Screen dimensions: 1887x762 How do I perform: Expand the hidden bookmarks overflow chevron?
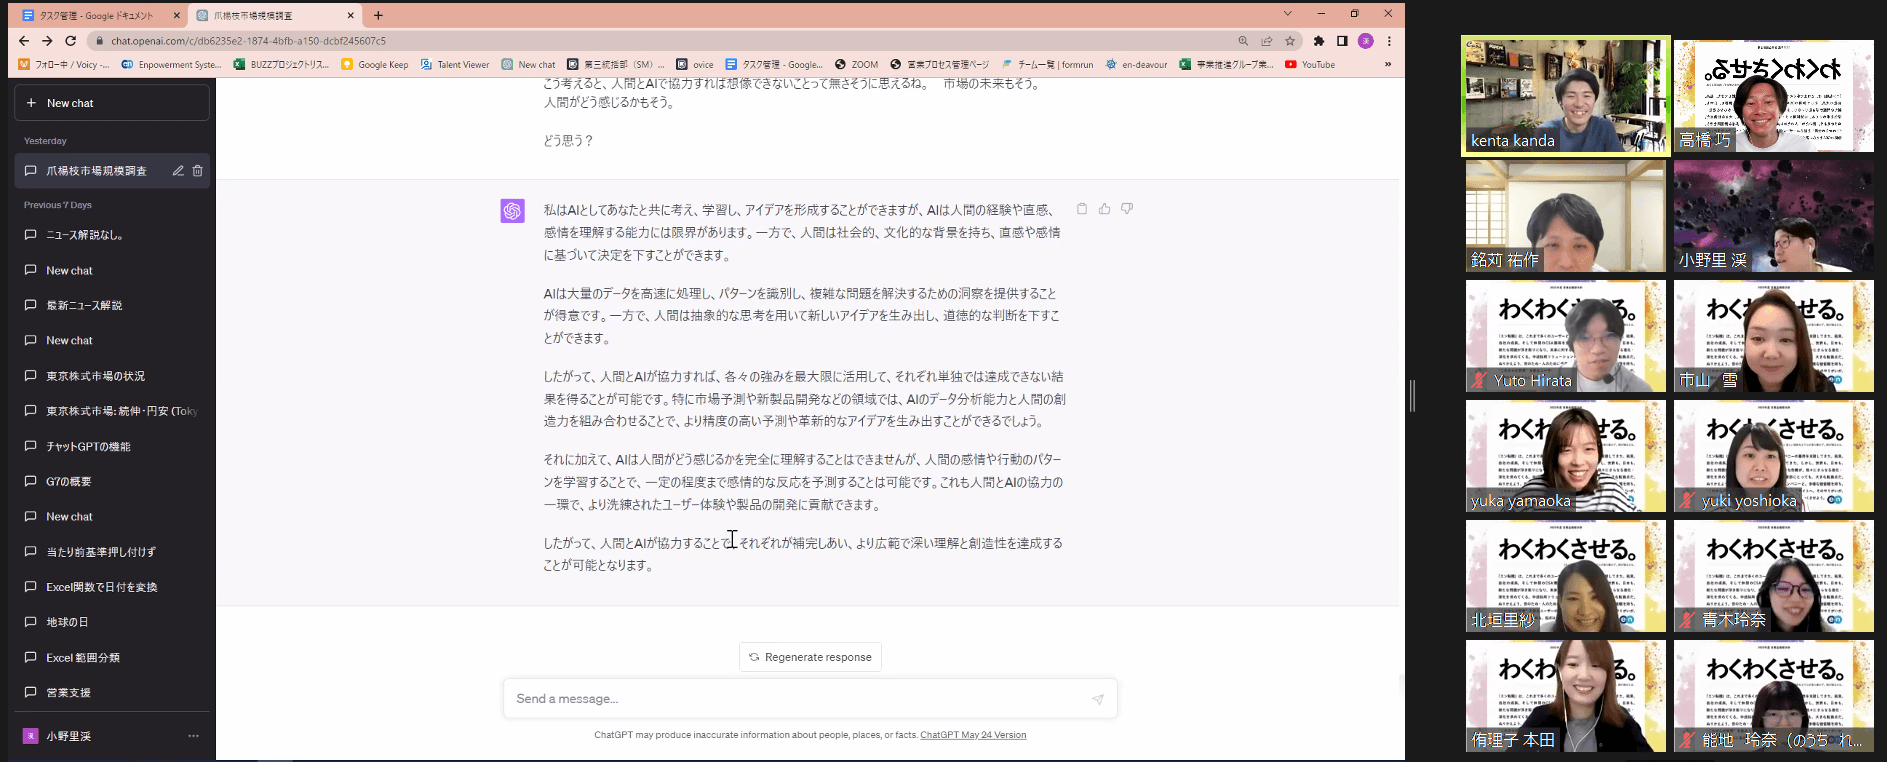tap(1387, 64)
